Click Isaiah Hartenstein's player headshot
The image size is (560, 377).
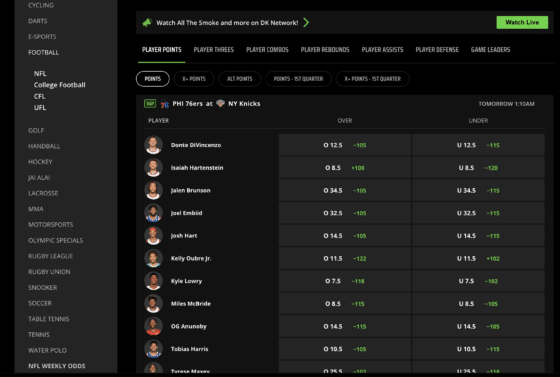154,168
